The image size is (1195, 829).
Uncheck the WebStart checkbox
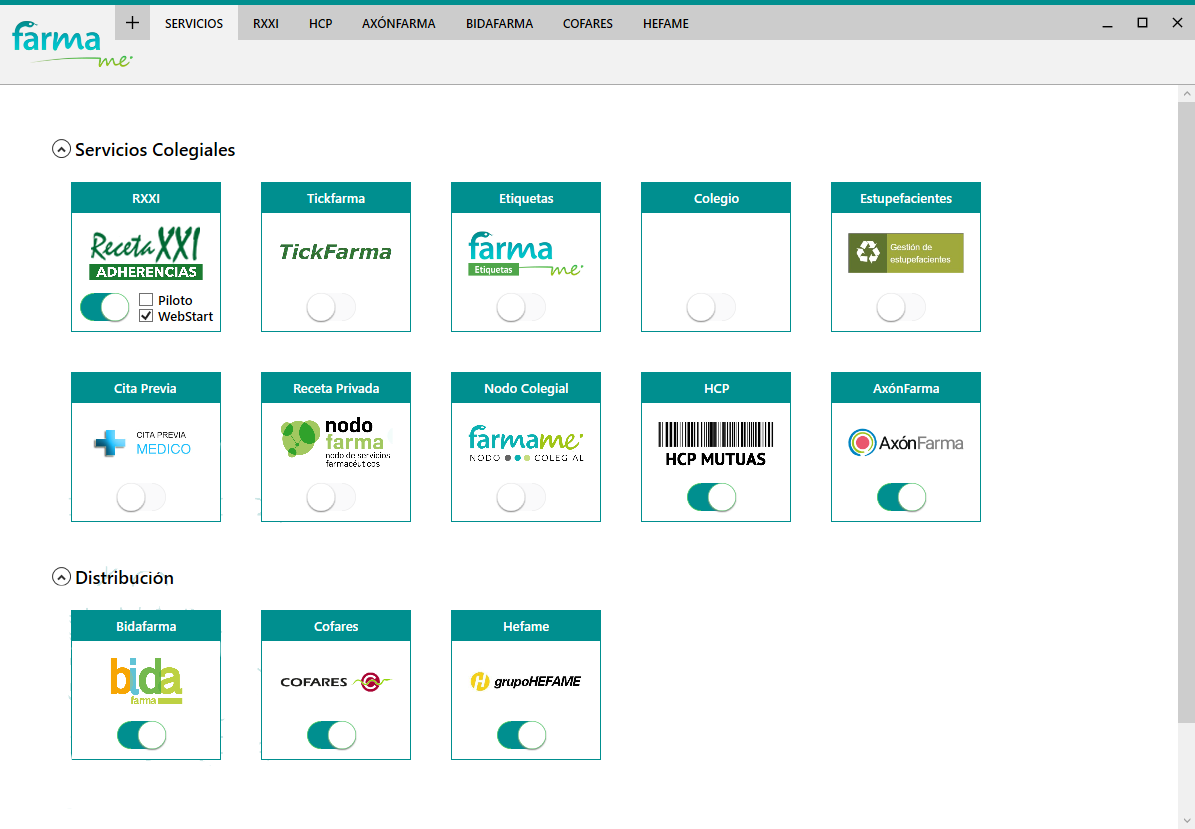click(146, 315)
